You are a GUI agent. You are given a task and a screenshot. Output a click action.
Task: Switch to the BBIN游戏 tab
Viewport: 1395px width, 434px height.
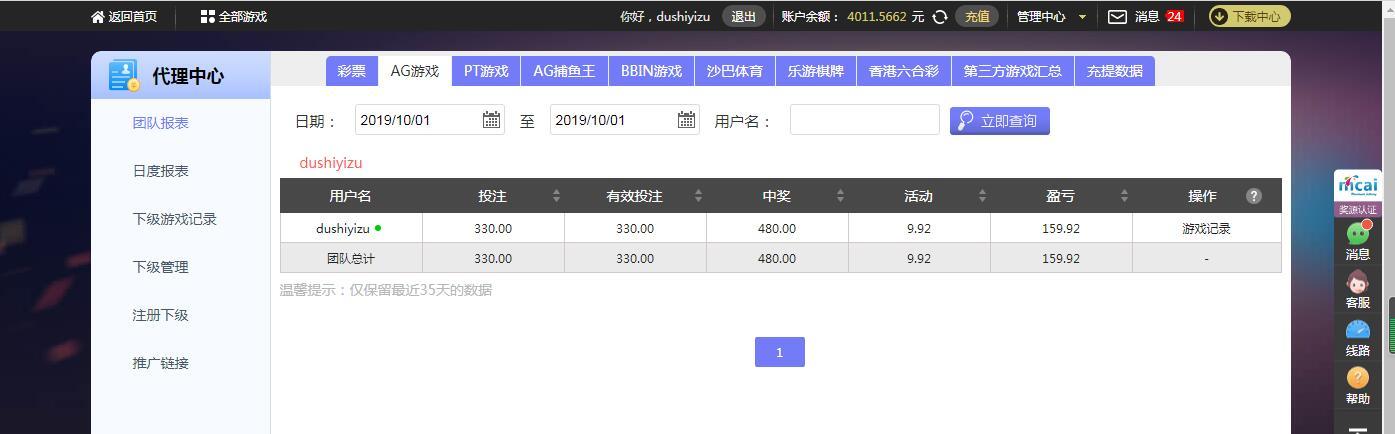(651, 71)
